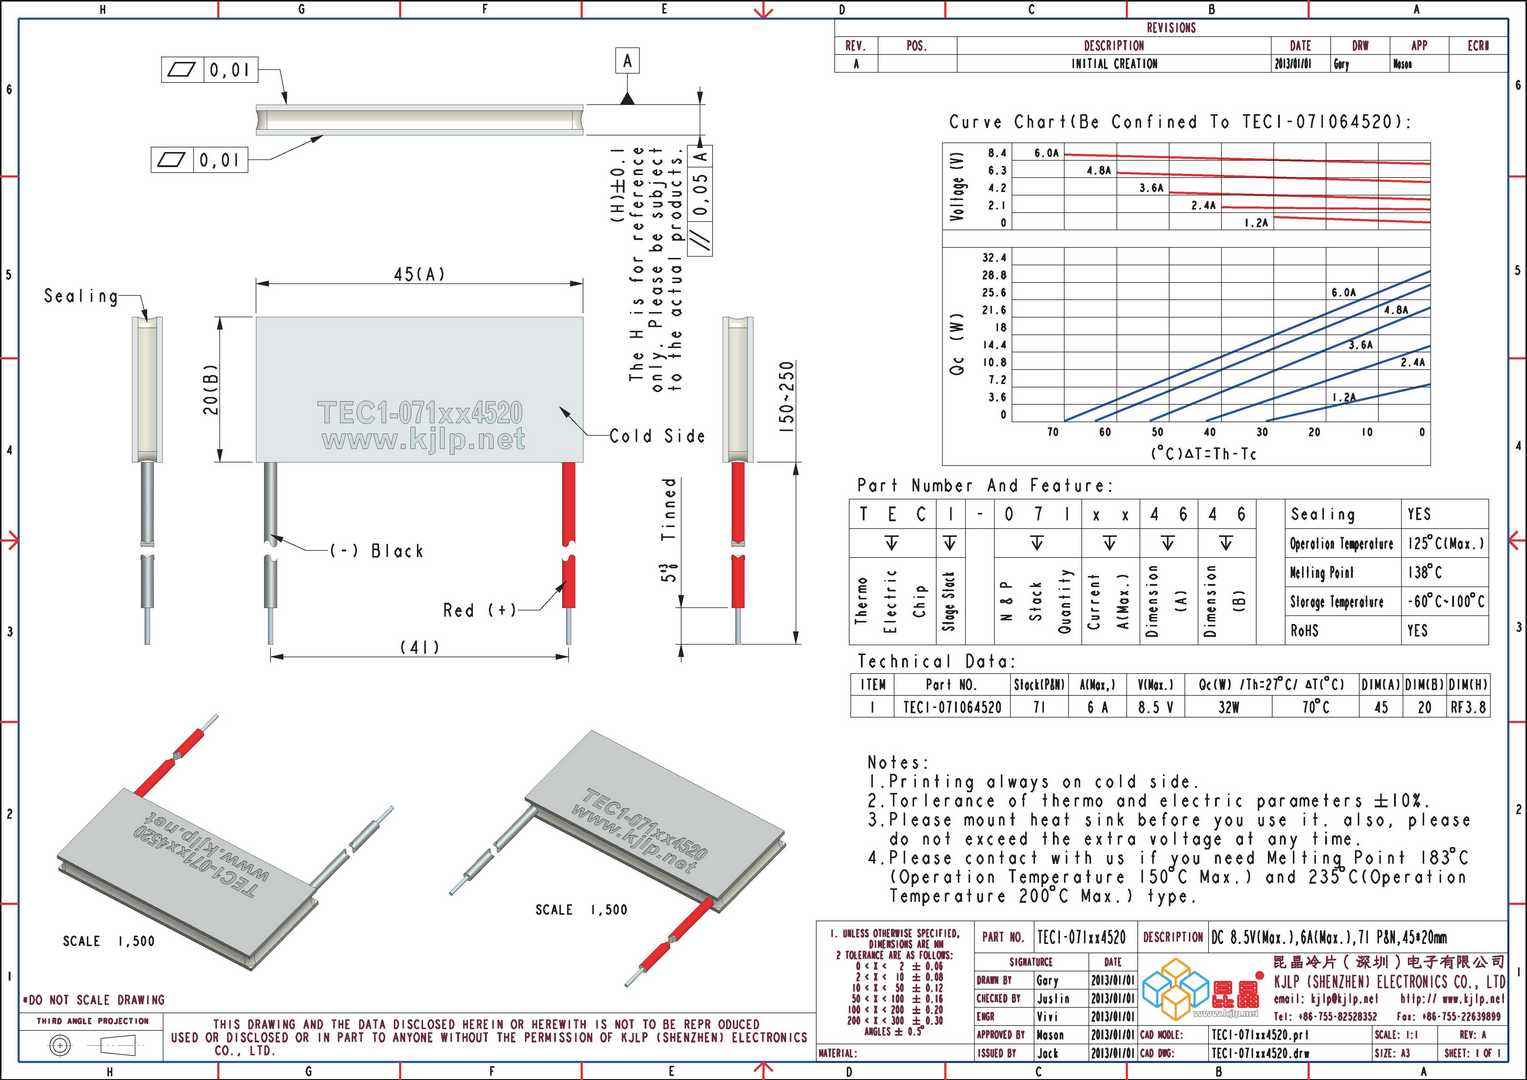
Task: Select the Storage Temperature cell
Action: click(1342, 601)
